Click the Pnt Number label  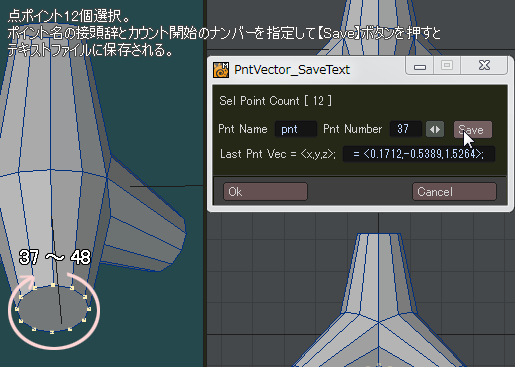(353, 129)
